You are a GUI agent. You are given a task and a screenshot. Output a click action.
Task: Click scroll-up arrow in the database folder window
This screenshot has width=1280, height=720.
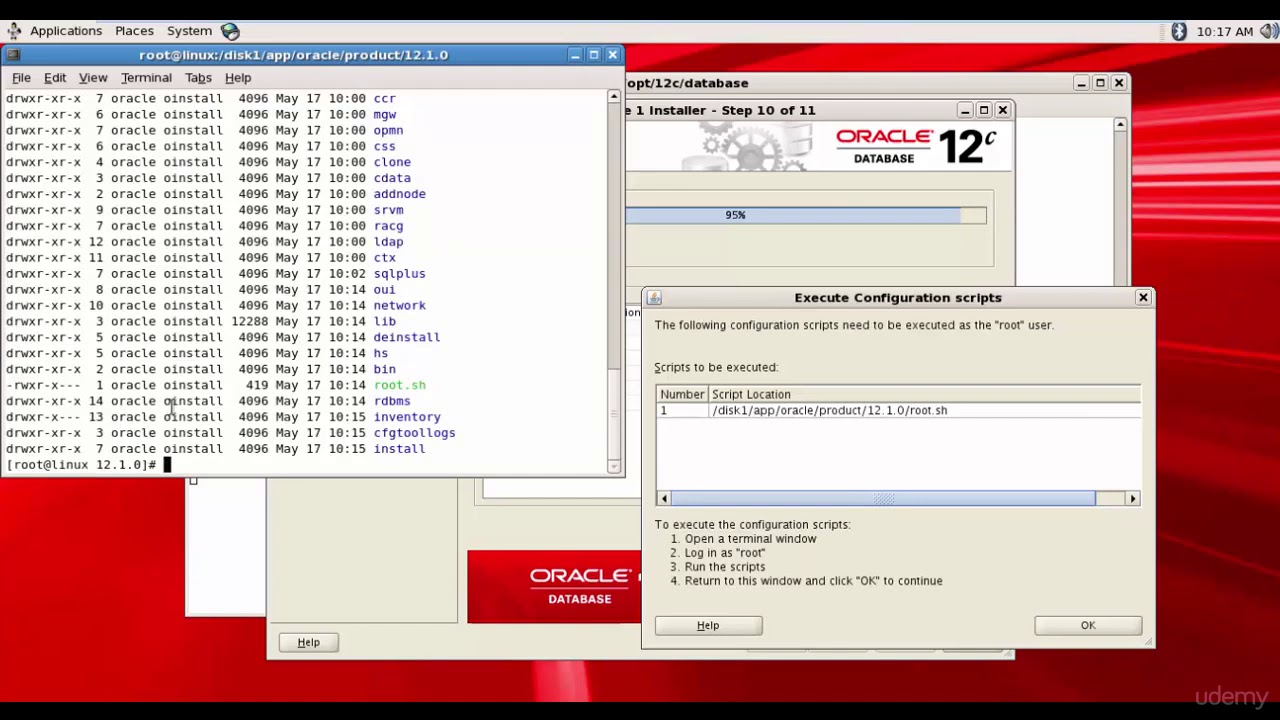[1120, 125]
